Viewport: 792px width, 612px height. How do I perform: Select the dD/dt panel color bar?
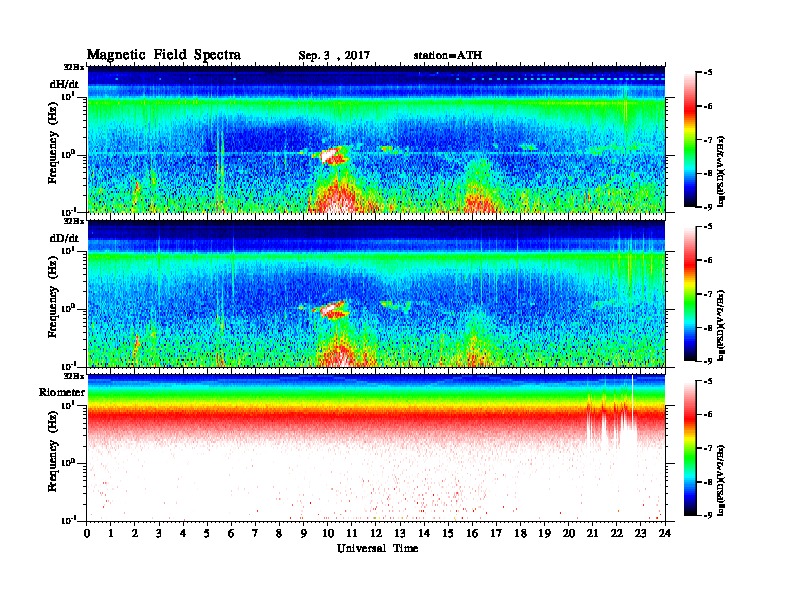690,294
